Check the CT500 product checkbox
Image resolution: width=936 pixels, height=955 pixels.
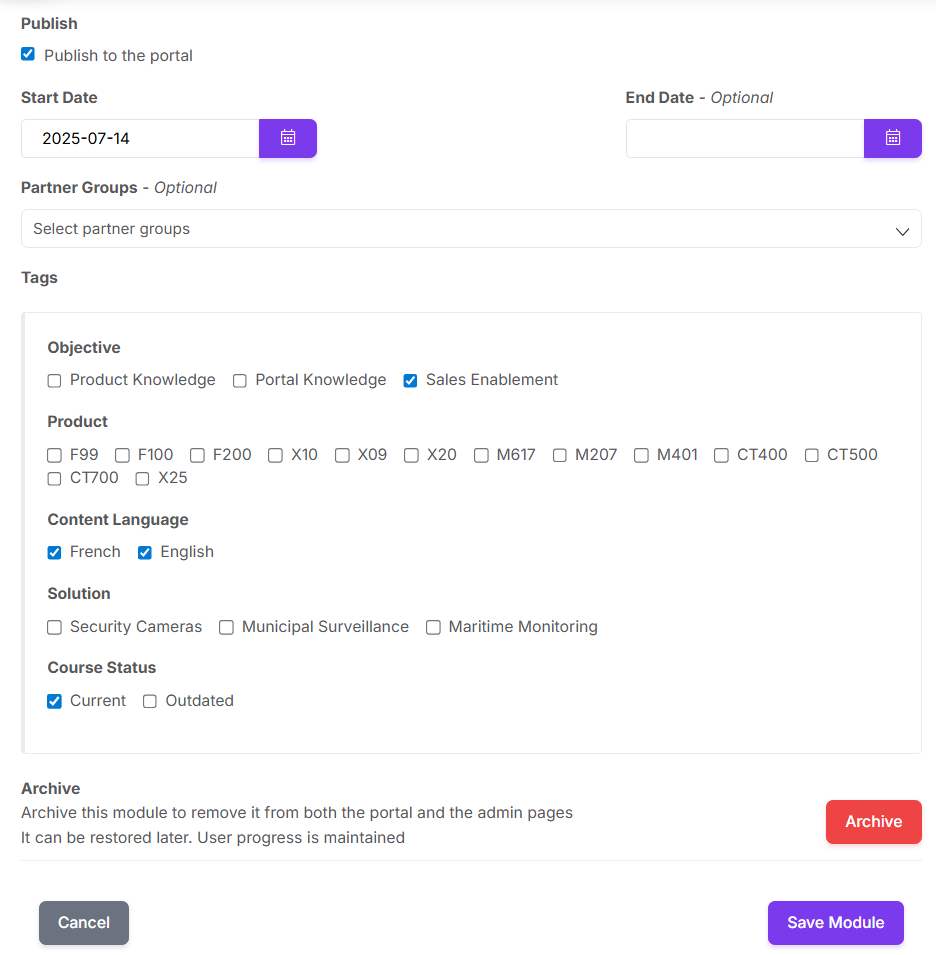pyautogui.click(x=811, y=456)
